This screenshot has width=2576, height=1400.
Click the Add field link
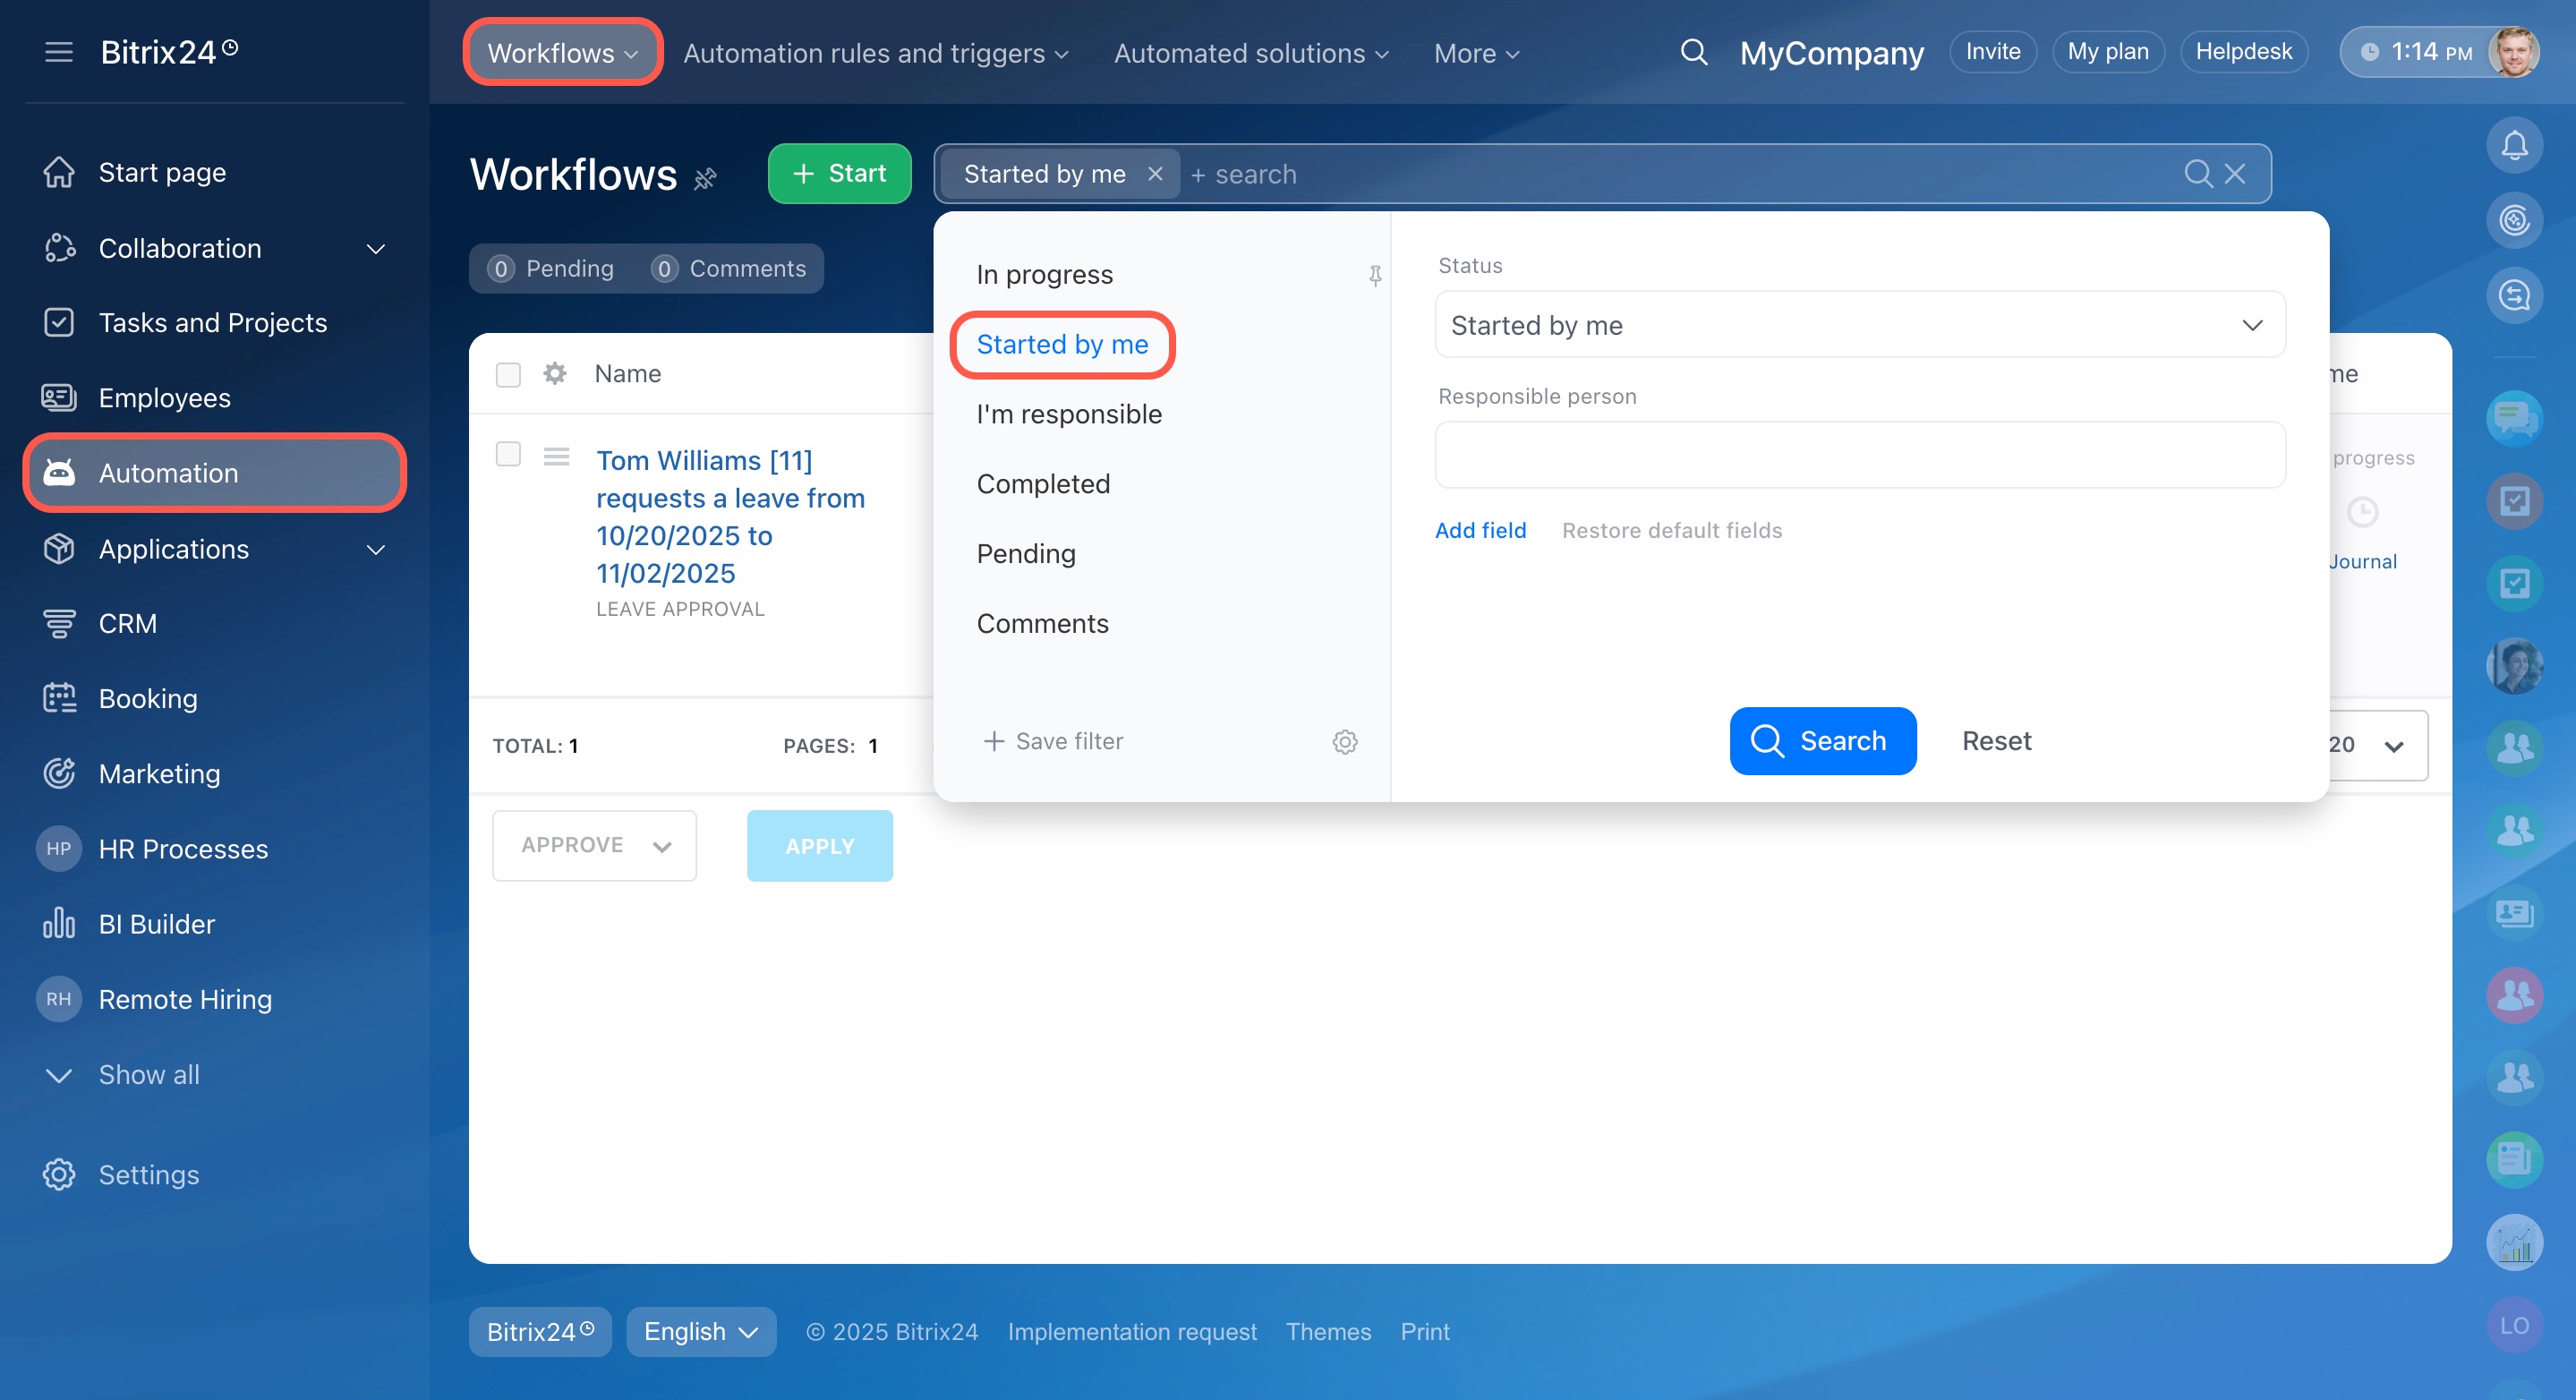coord(1480,530)
